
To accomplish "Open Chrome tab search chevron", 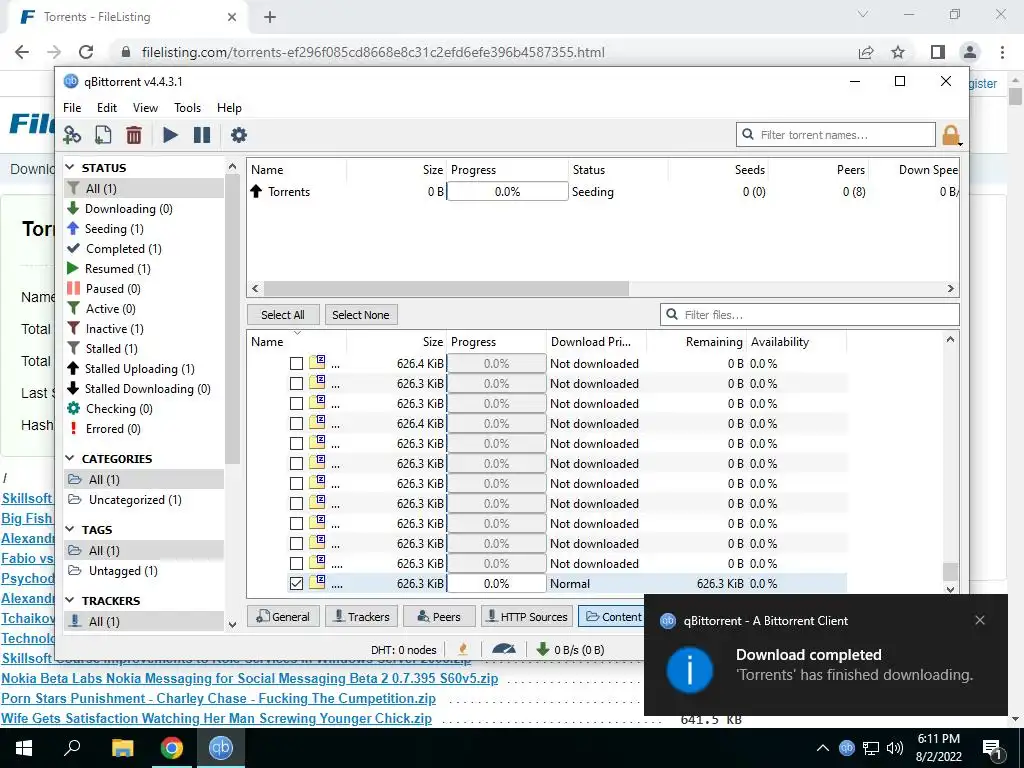I will pyautogui.click(x=863, y=14).
